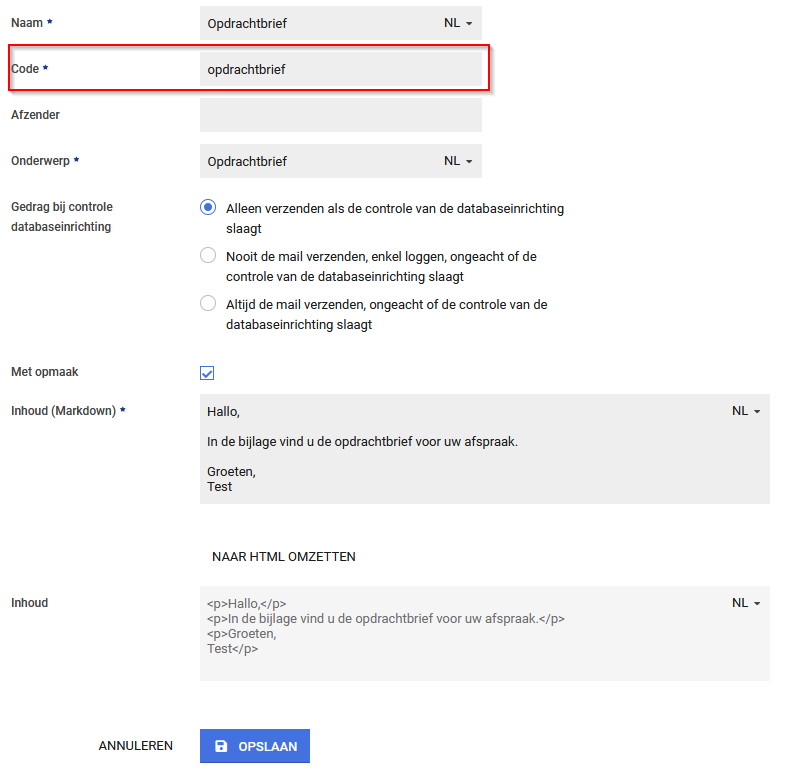Click the 'Met opmaak' label text
The image size is (789, 776).
tap(44, 372)
